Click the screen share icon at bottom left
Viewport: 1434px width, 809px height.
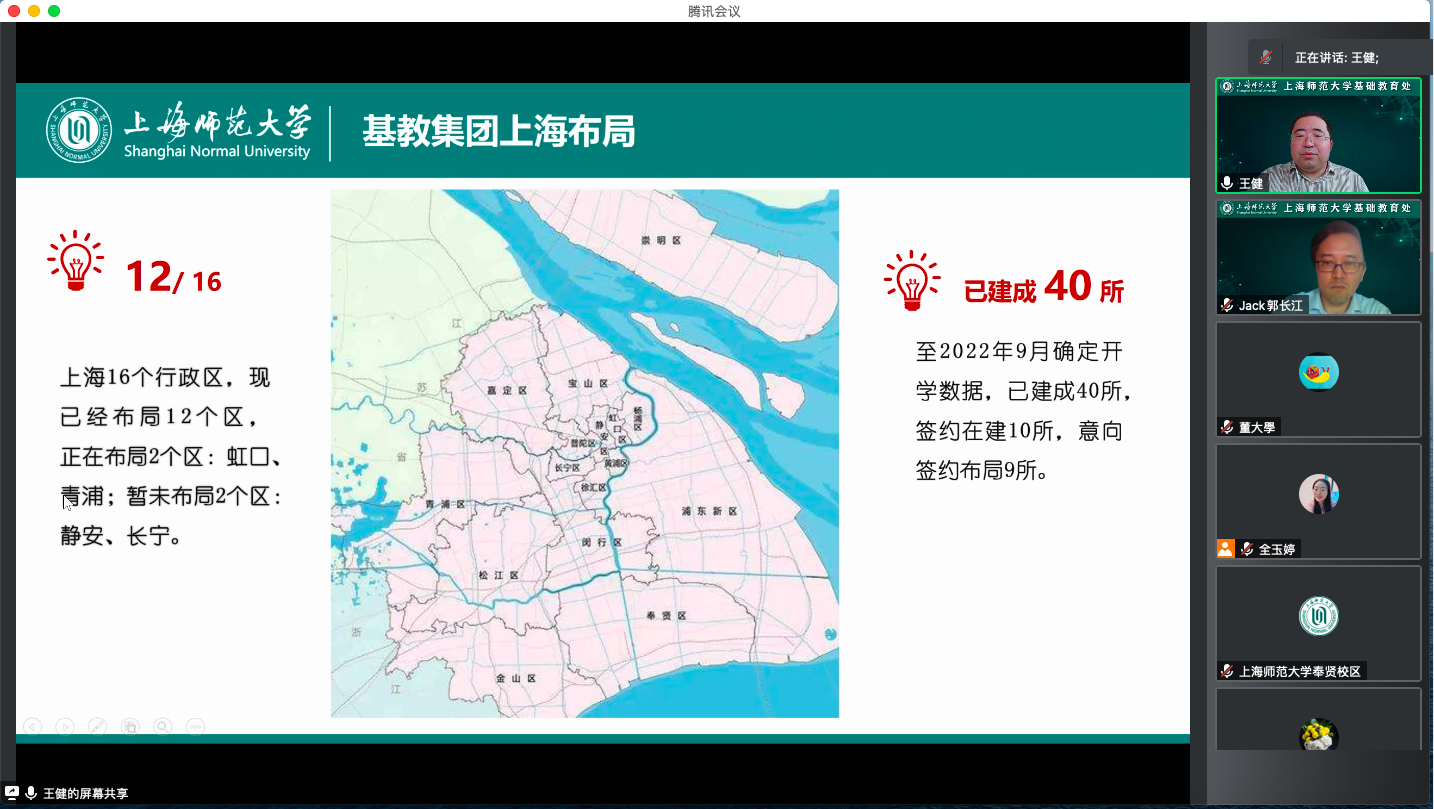[x=12, y=793]
